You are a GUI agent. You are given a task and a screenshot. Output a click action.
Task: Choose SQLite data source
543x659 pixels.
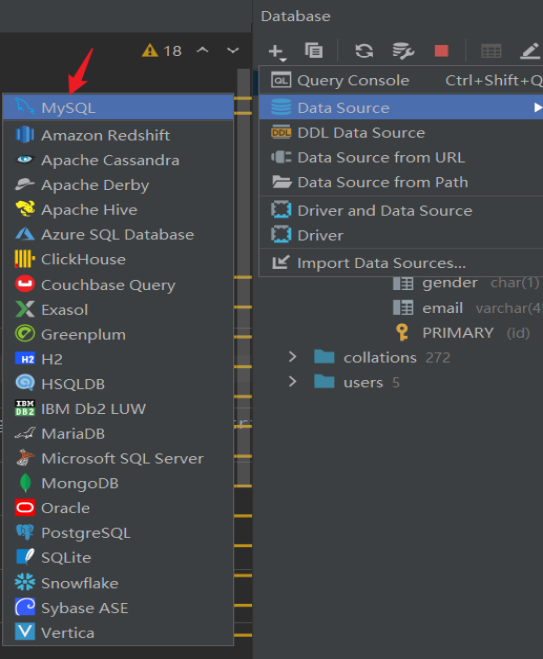click(118, 558)
